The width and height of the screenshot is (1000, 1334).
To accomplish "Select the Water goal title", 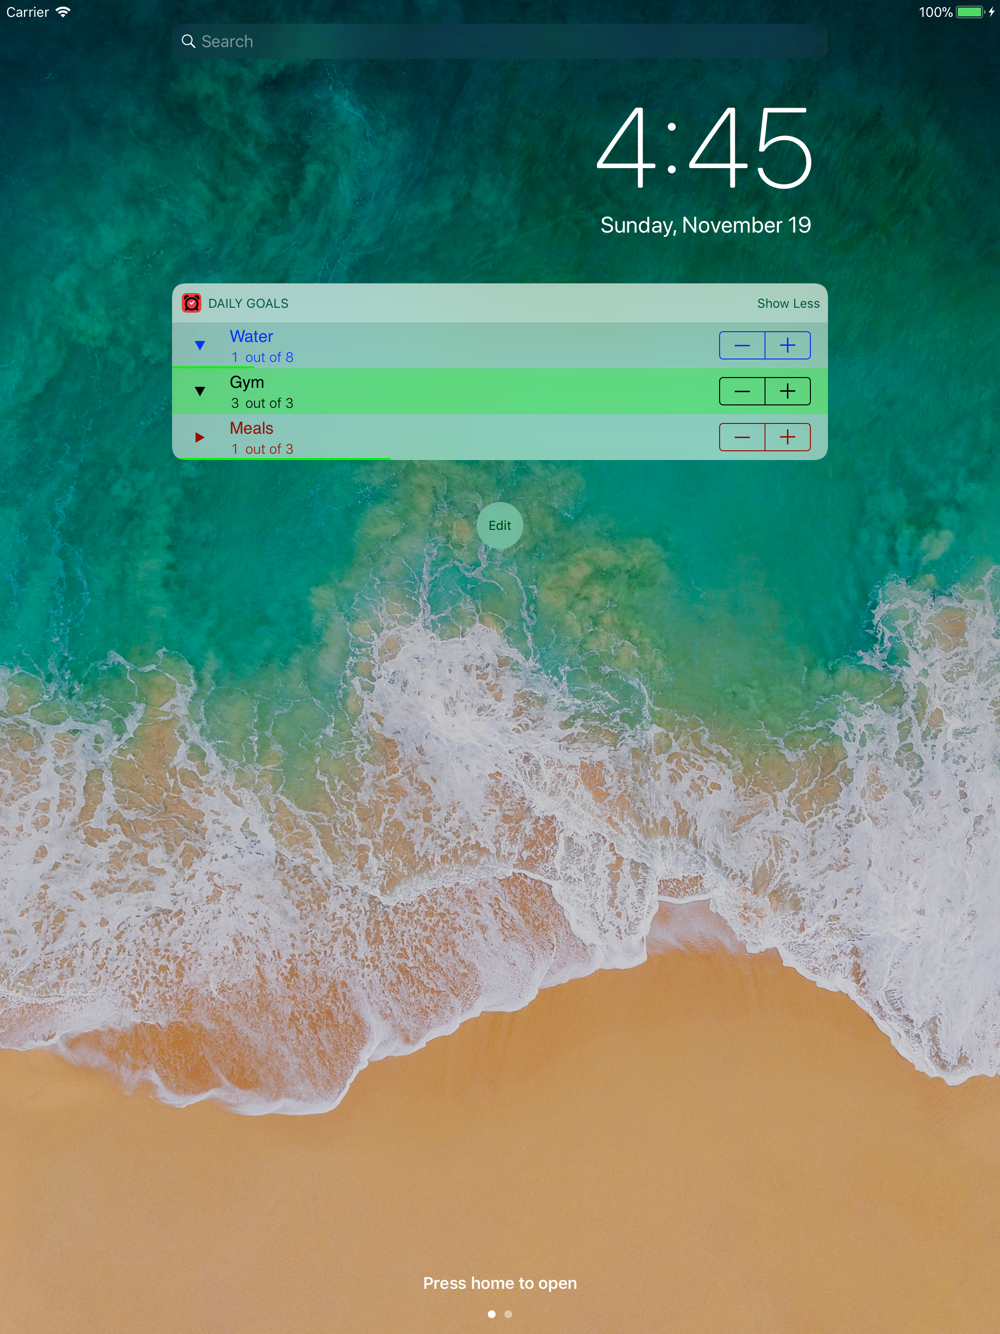I will [x=251, y=336].
